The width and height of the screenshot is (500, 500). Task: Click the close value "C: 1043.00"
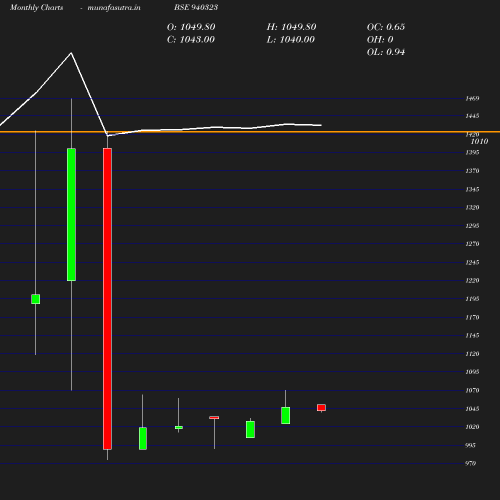(x=191, y=40)
